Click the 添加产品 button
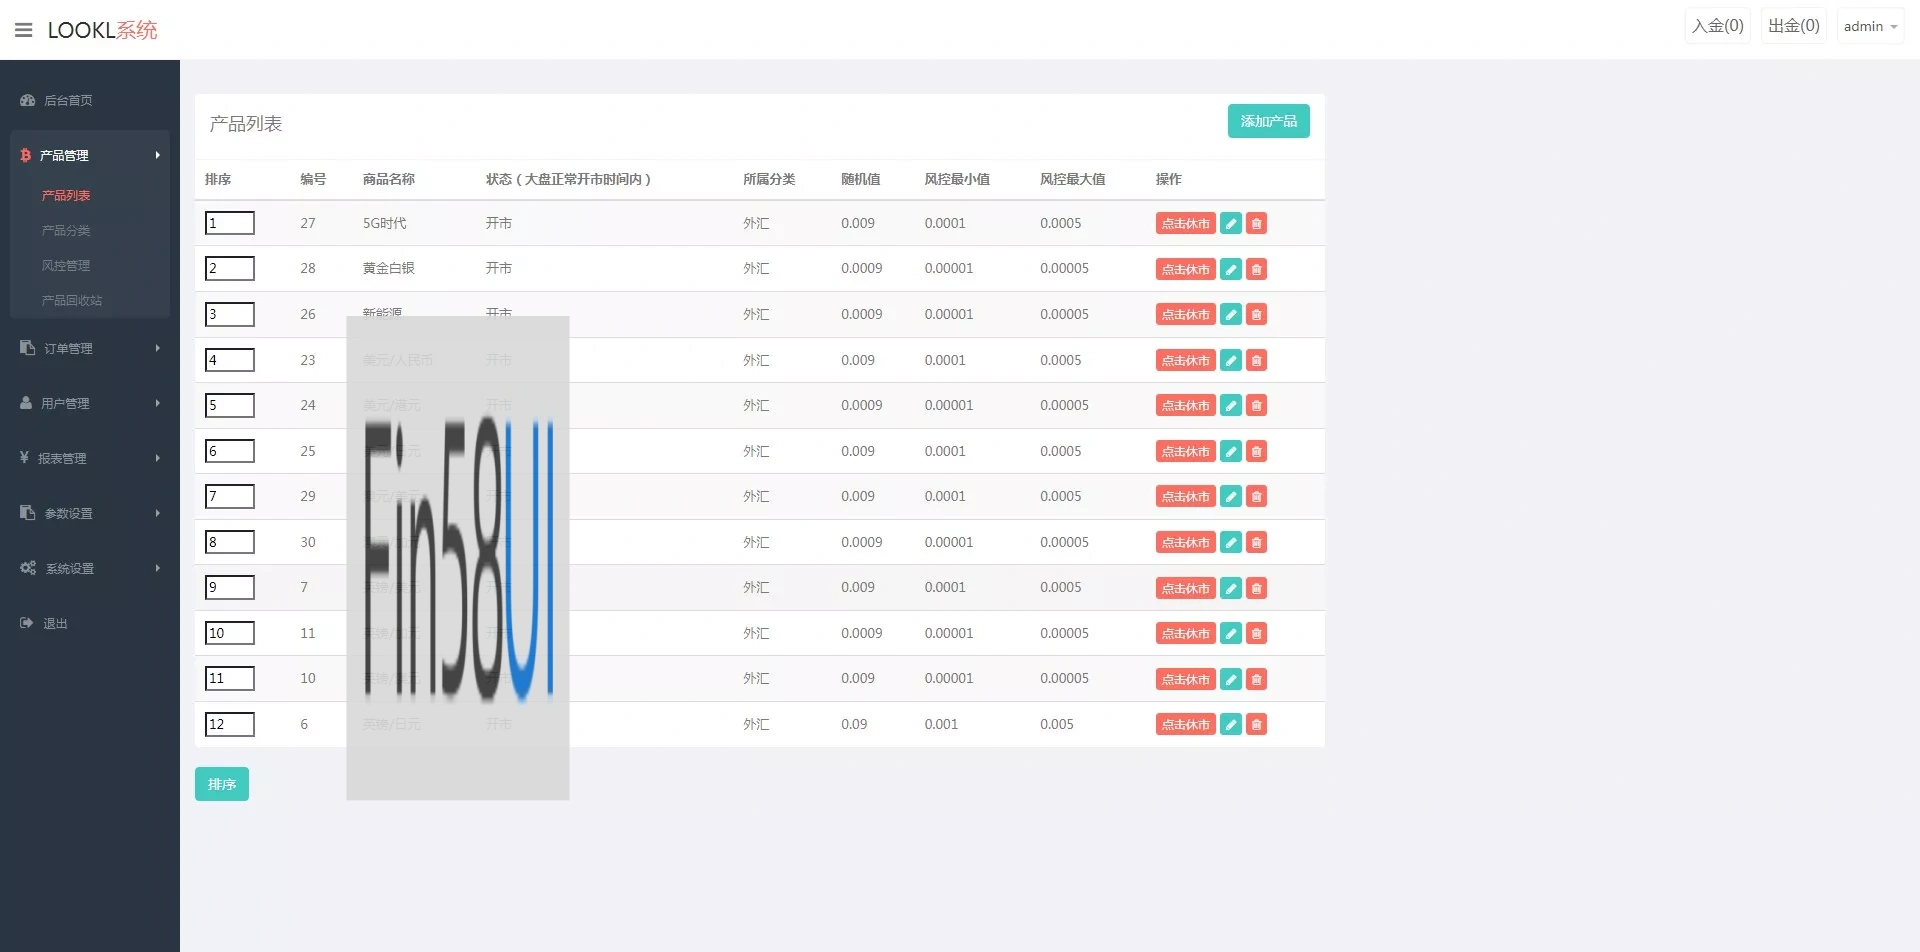The width and height of the screenshot is (1920, 952). click(x=1268, y=121)
